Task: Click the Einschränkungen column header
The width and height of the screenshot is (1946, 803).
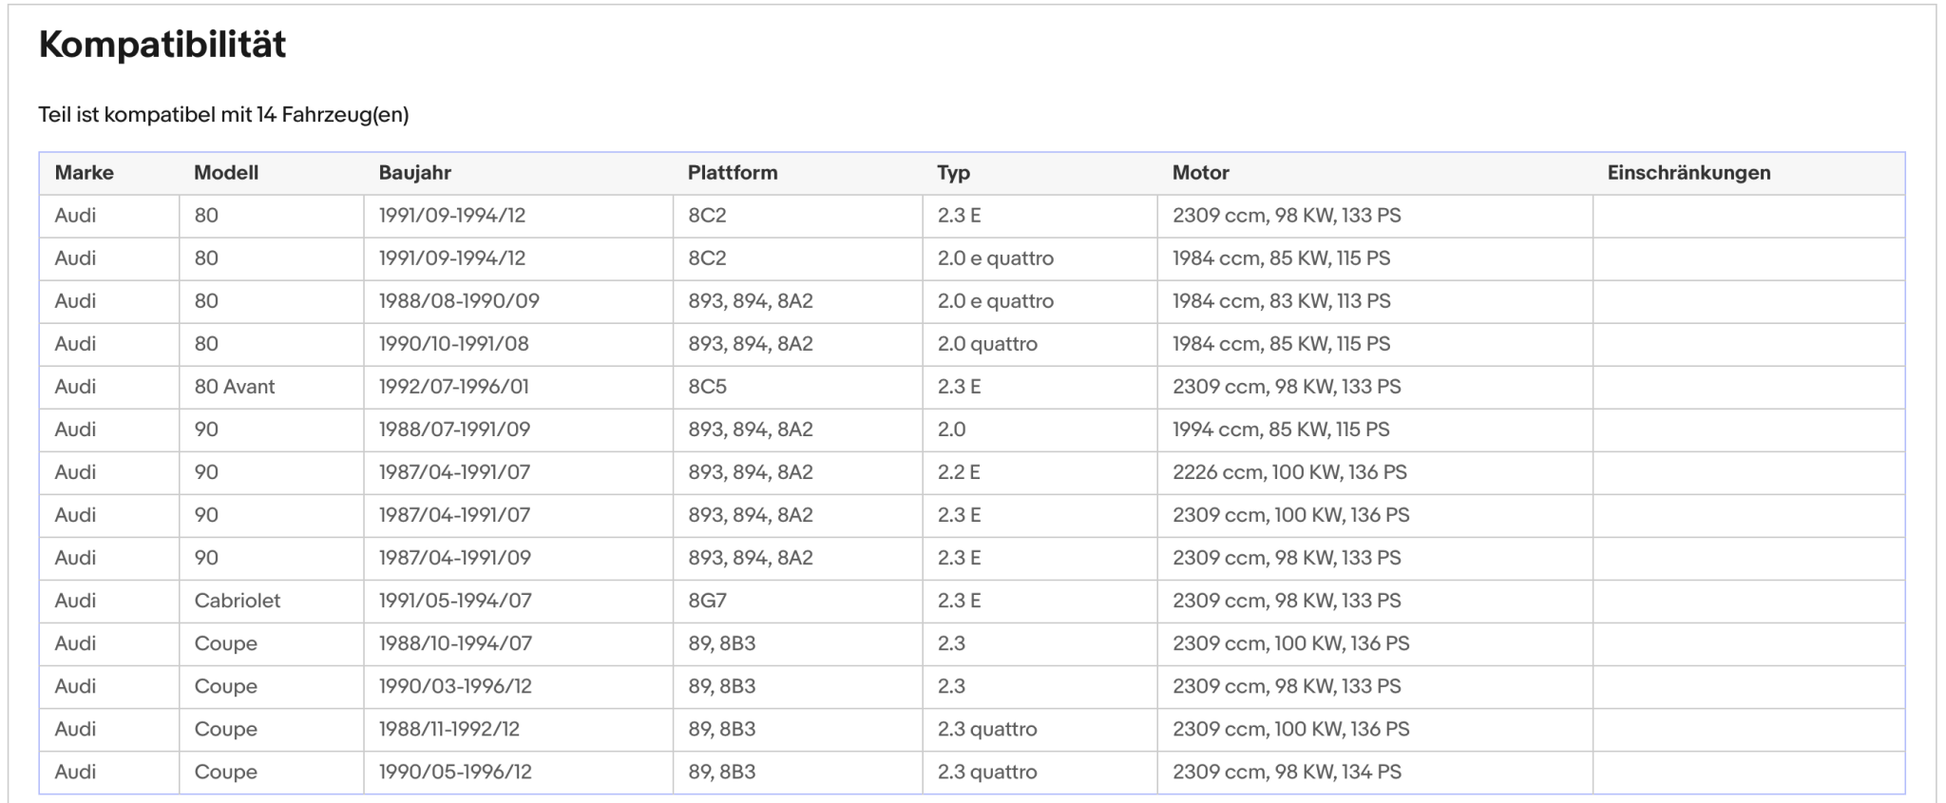Action: click(1688, 173)
